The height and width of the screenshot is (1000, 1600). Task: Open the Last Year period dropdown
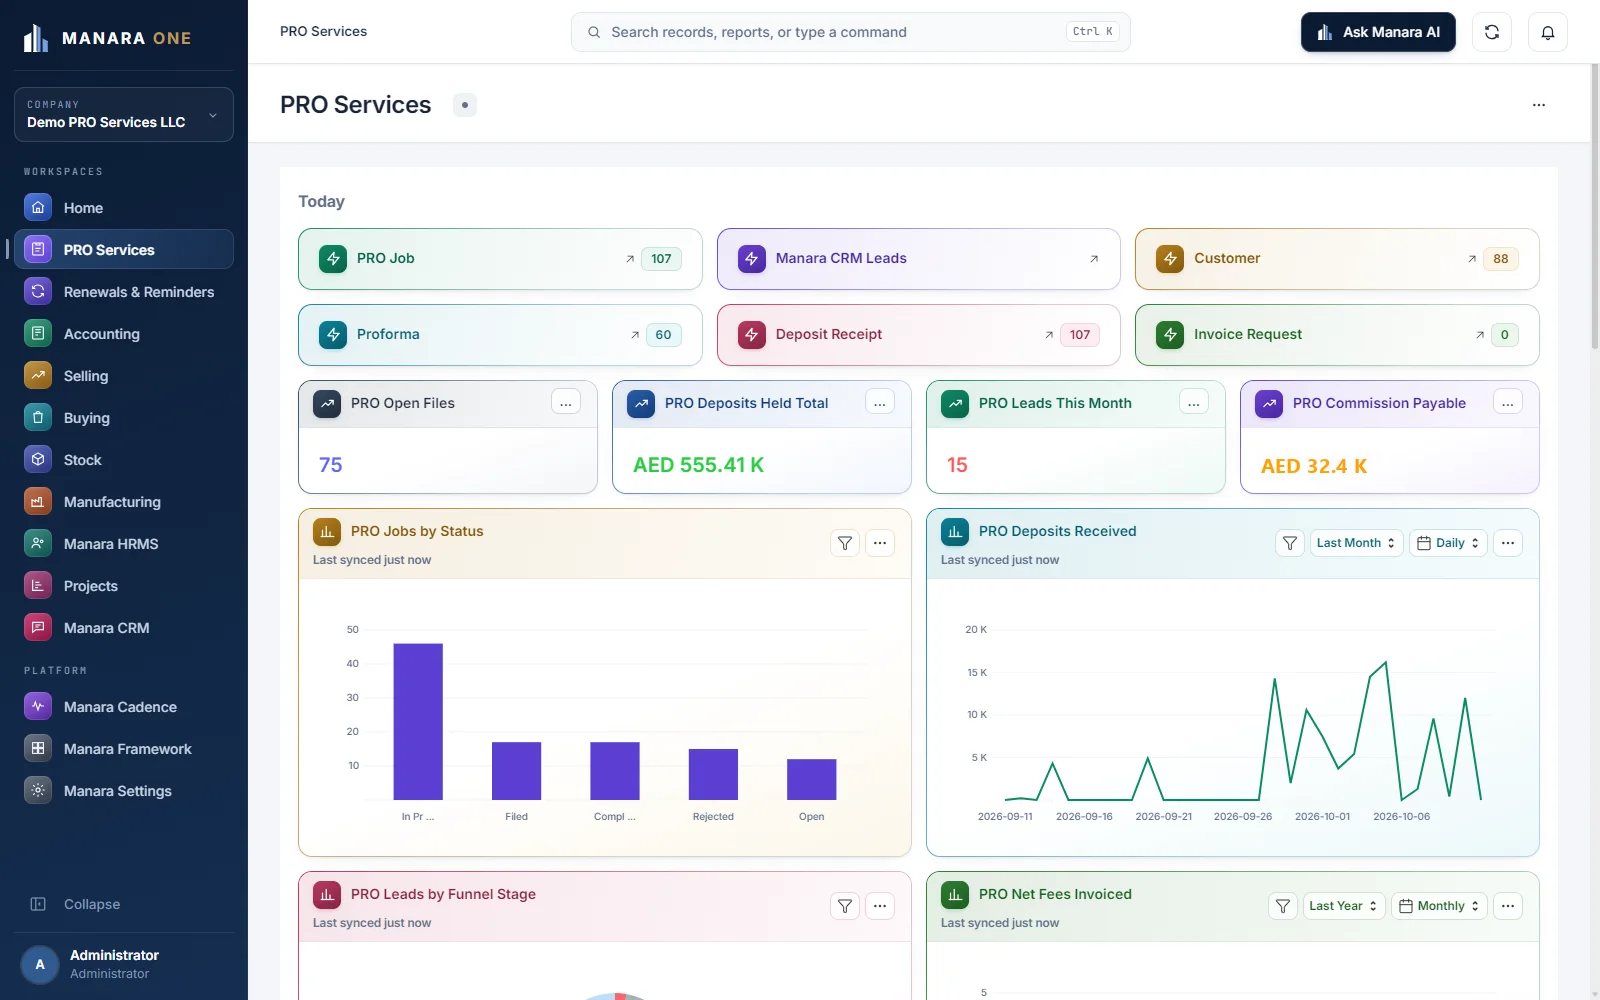point(1344,906)
